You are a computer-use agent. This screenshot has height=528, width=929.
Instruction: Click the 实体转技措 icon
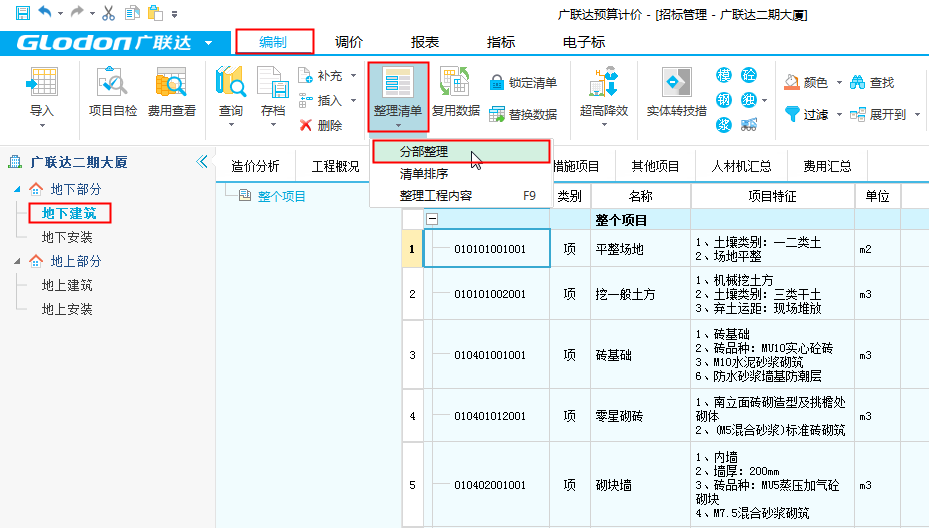click(x=676, y=85)
